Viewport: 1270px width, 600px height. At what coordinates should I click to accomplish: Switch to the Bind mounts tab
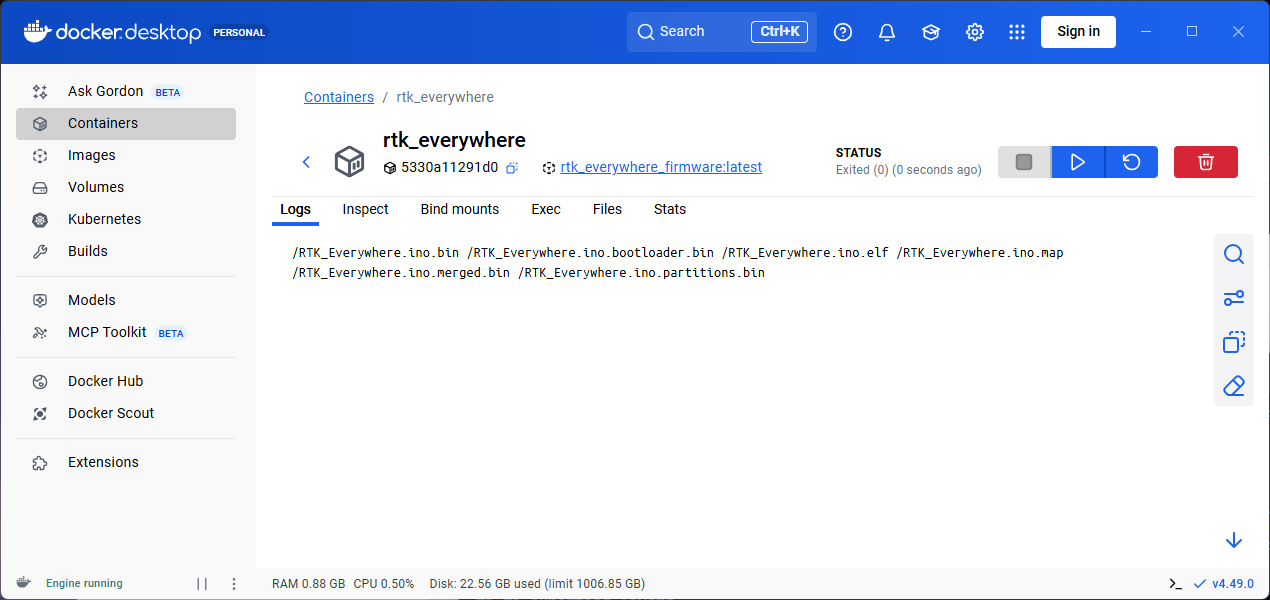point(459,209)
